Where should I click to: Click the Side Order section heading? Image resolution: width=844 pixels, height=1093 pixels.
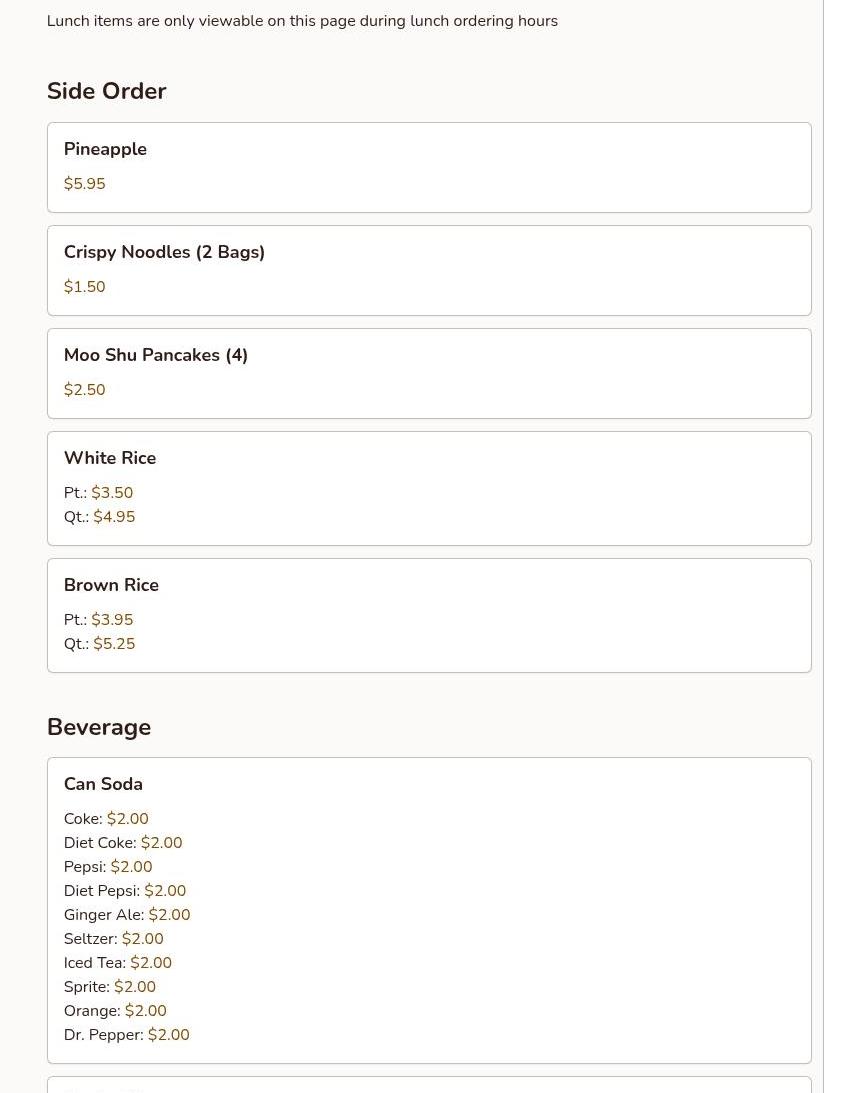tap(106, 91)
